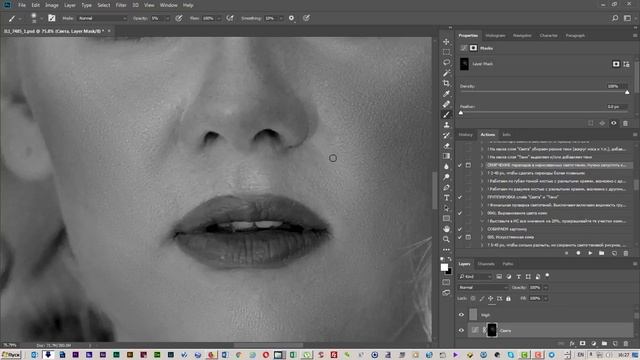Open the Edit Toolbar three-dots button
This screenshot has height=360, width=640.
(x=447, y=249)
